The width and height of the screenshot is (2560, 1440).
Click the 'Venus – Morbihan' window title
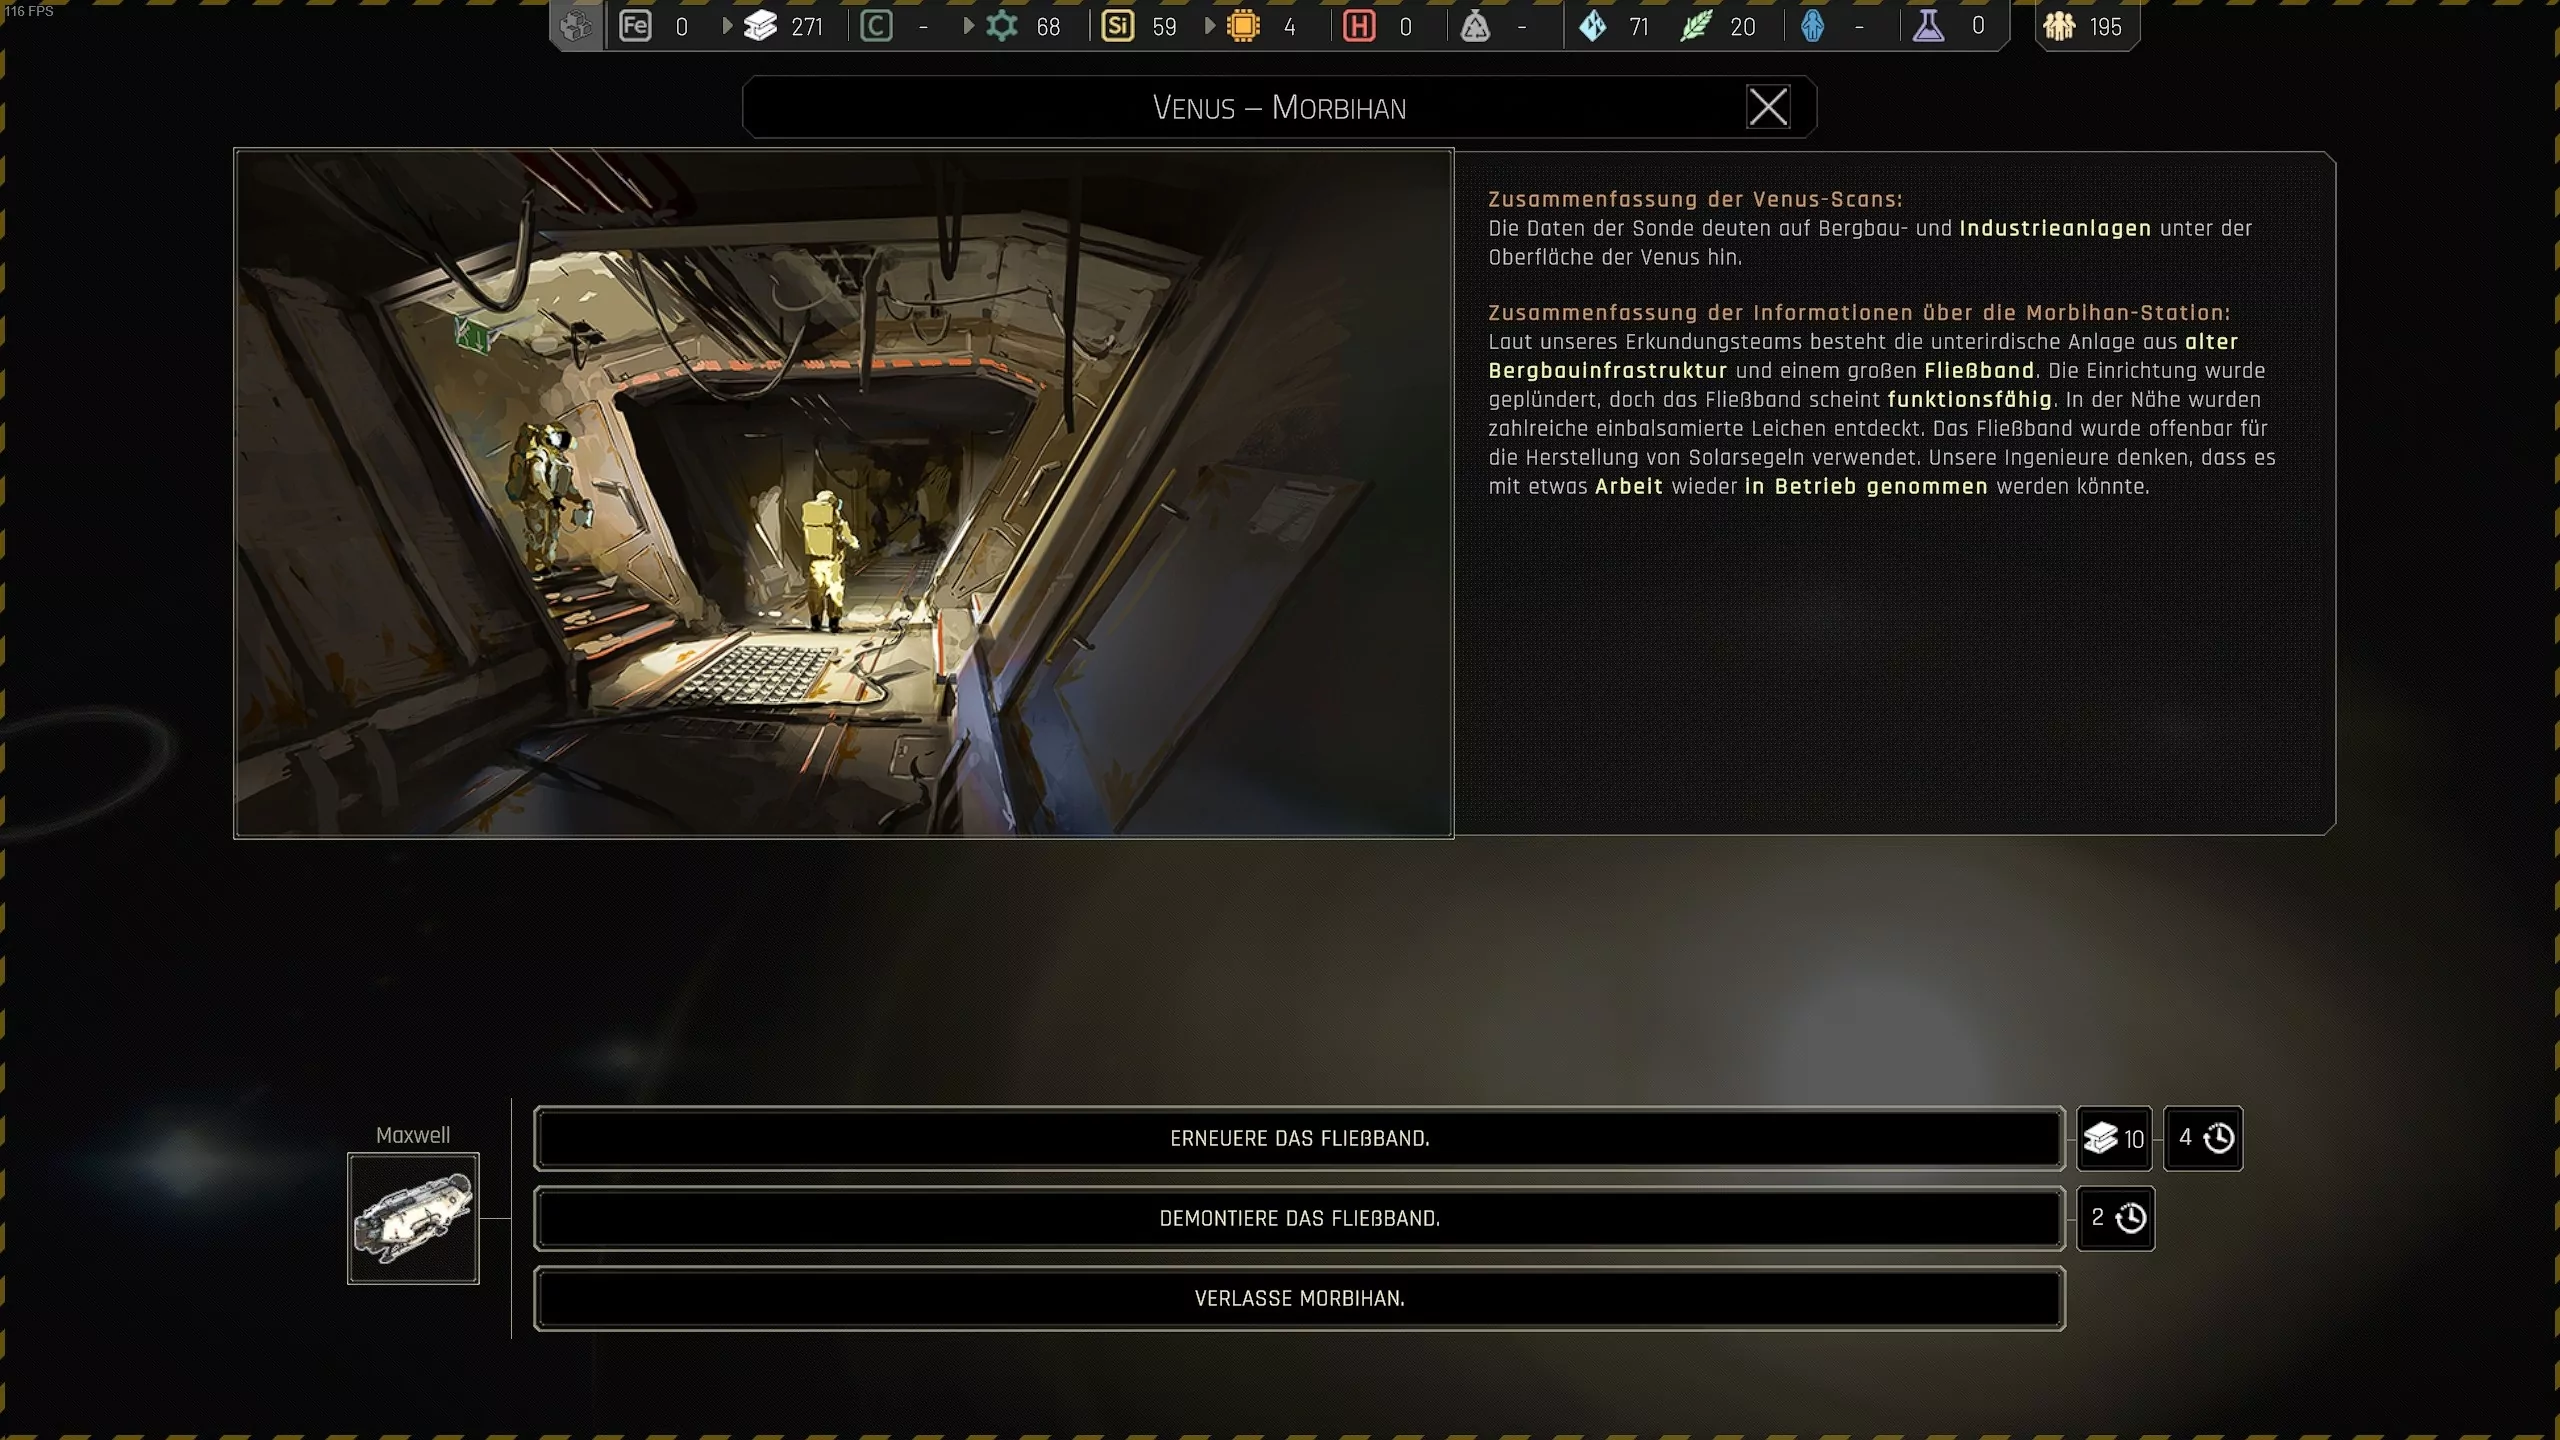coord(1279,107)
